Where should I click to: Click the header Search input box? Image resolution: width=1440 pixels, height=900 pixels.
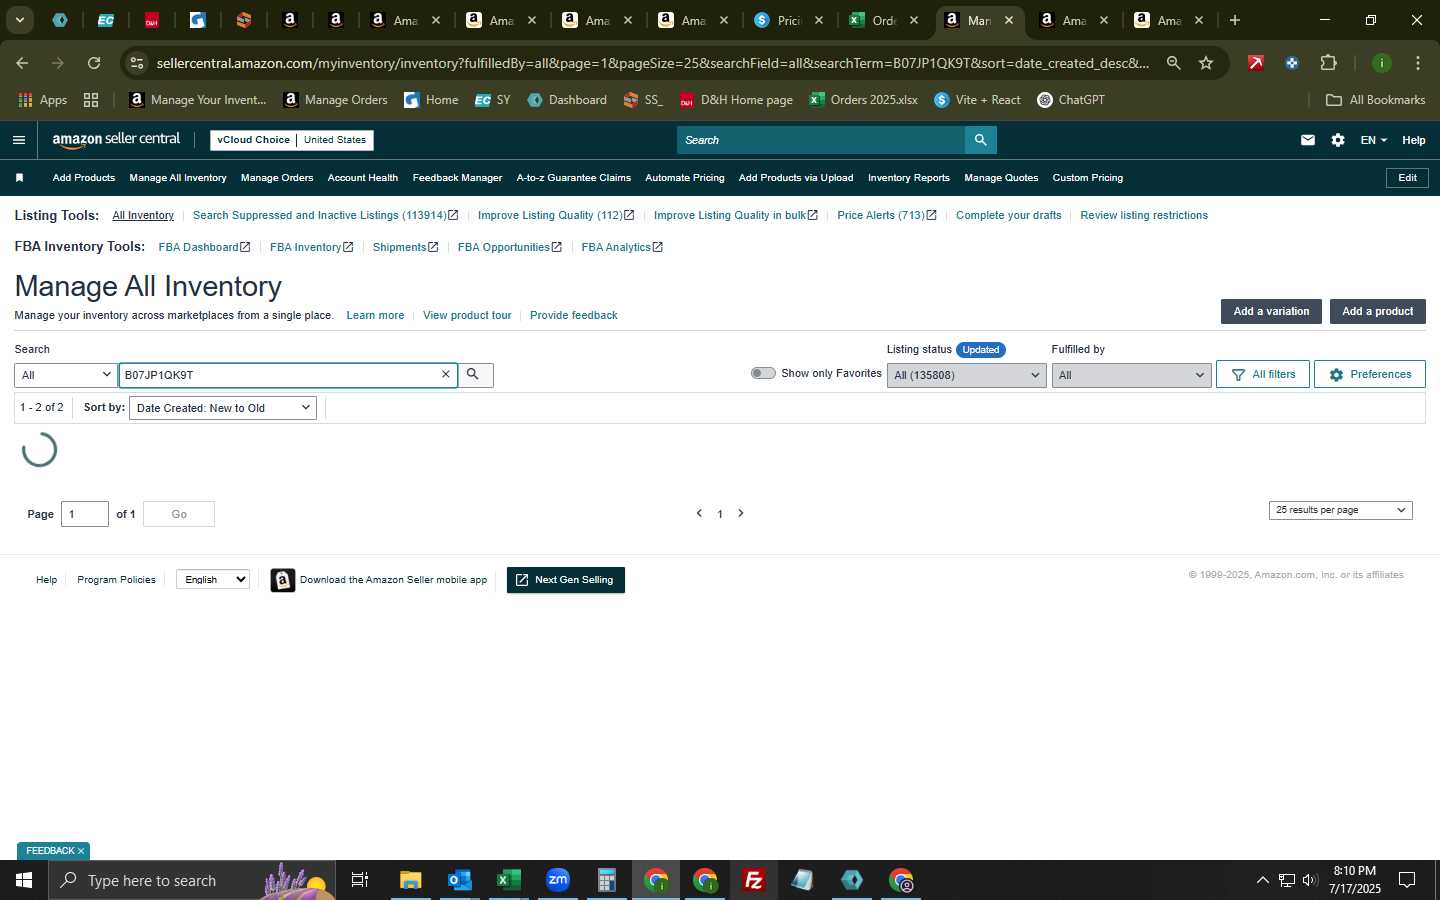pos(821,140)
